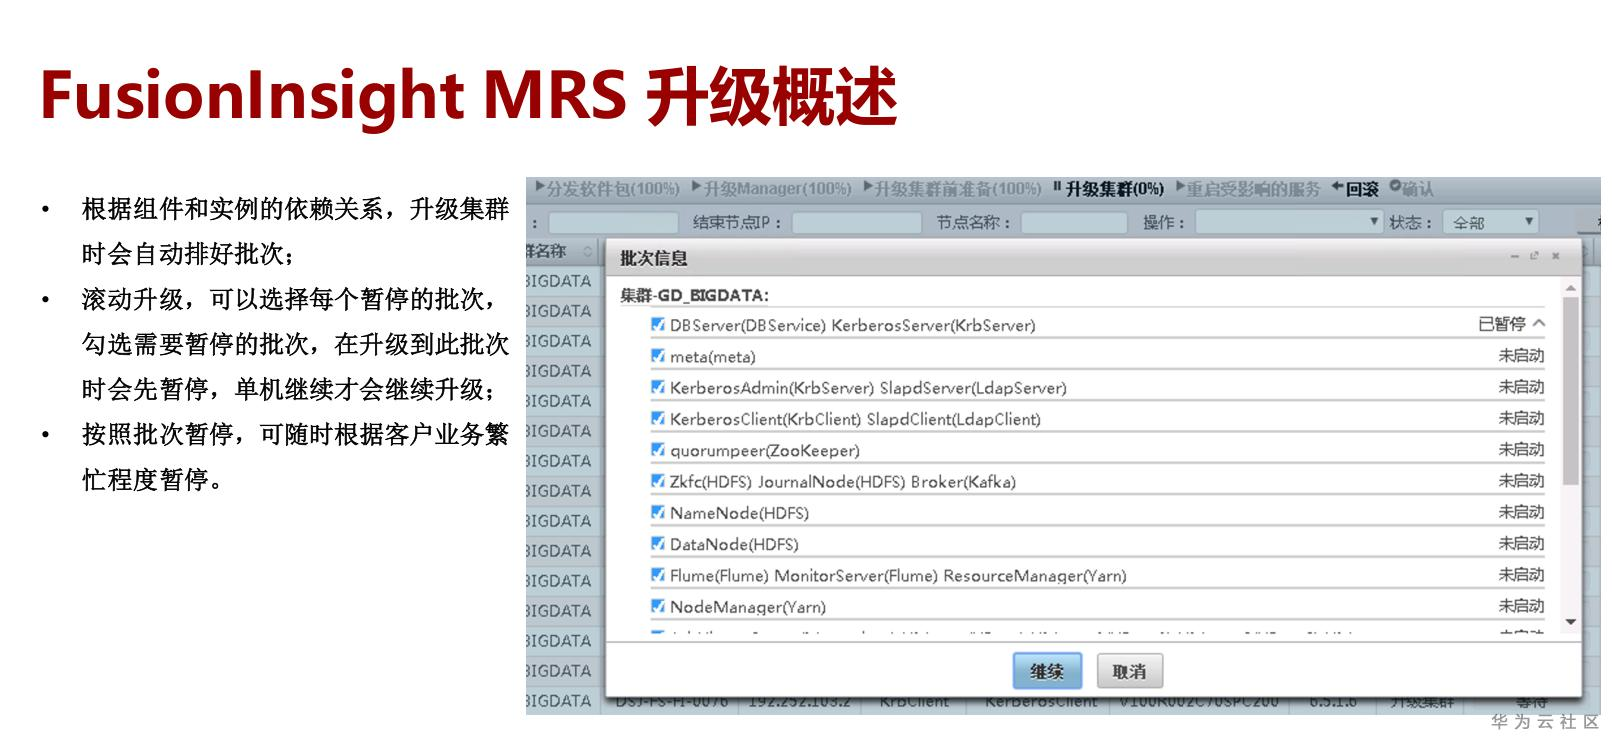Click the 节点名称 input field
Viewport: 1612px width, 747px height.
tap(1074, 222)
